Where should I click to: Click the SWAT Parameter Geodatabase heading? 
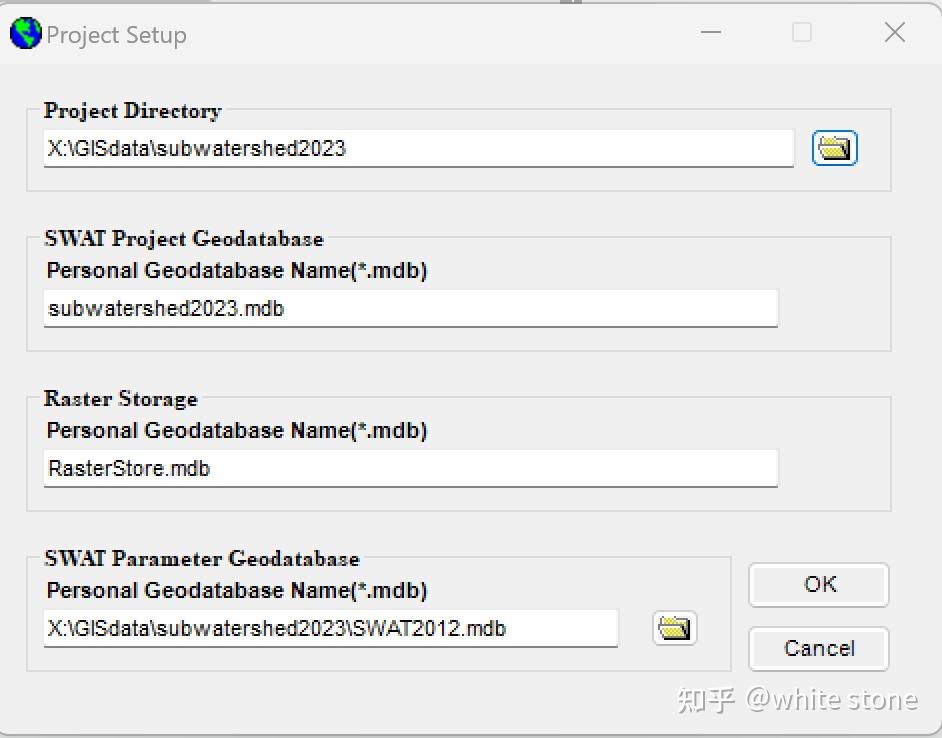coord(202,559)
